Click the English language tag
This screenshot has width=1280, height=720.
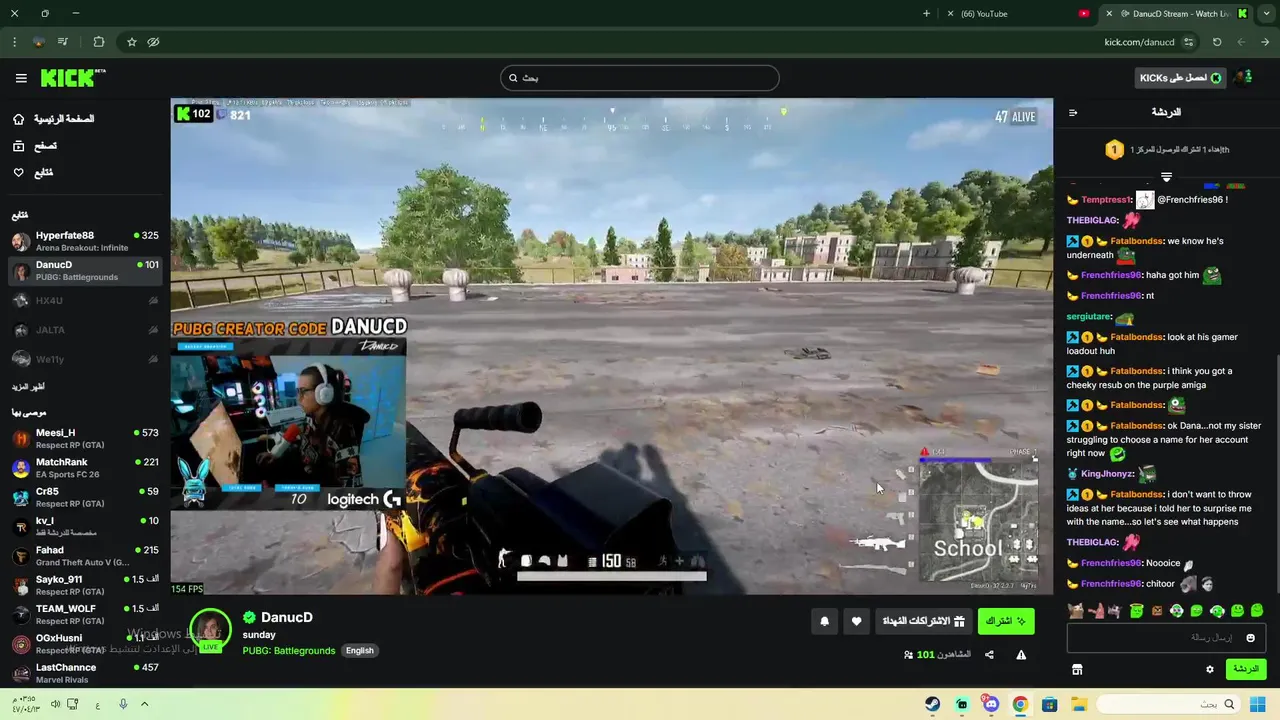360,650
